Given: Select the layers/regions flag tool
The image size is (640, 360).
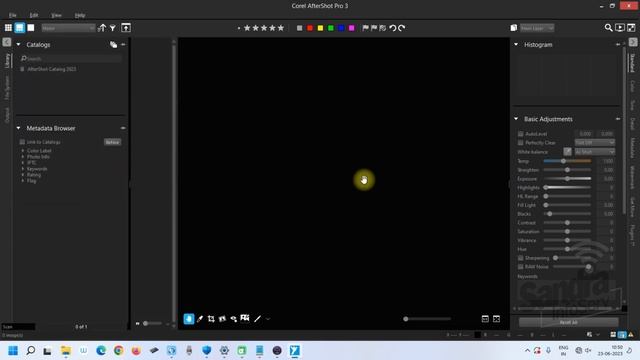Looking at the screenshot, I should 245,318.
